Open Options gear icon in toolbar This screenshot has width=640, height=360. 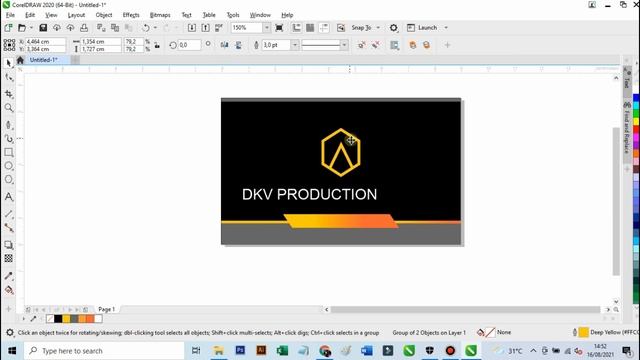pyautogui.click(x=393, y=28)
